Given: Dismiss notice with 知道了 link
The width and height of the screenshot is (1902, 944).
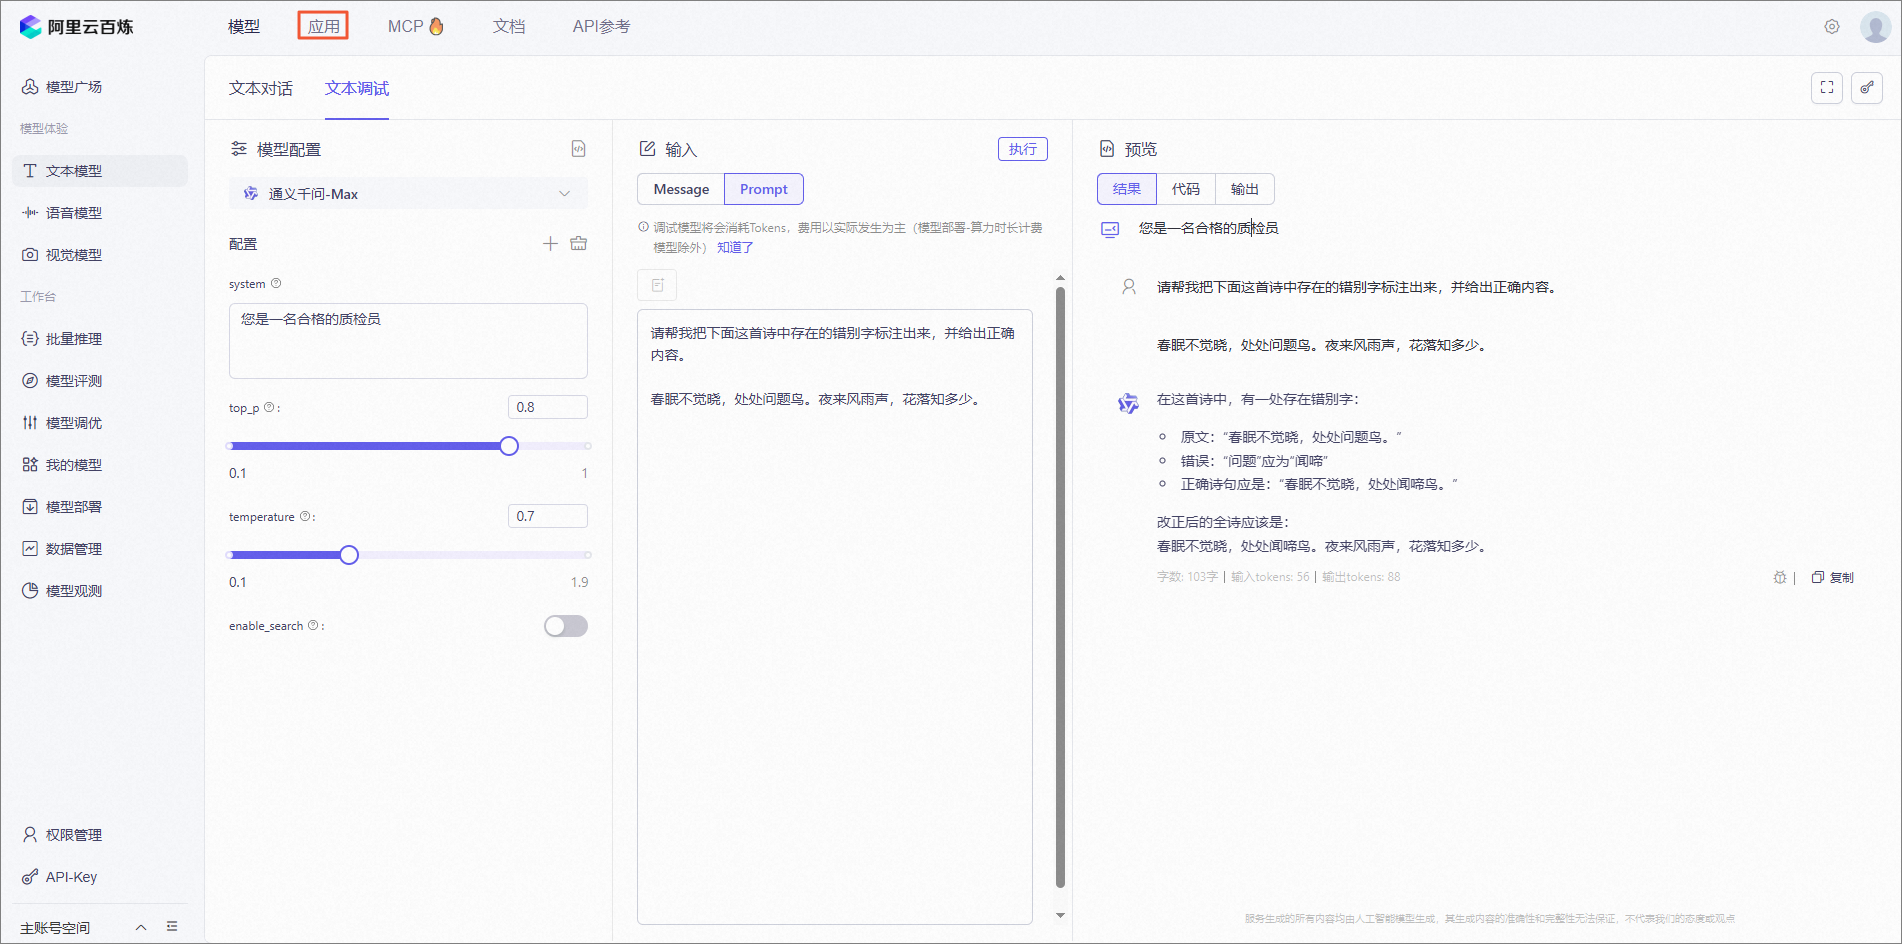Looking at the screenshot, I should 735,248.
